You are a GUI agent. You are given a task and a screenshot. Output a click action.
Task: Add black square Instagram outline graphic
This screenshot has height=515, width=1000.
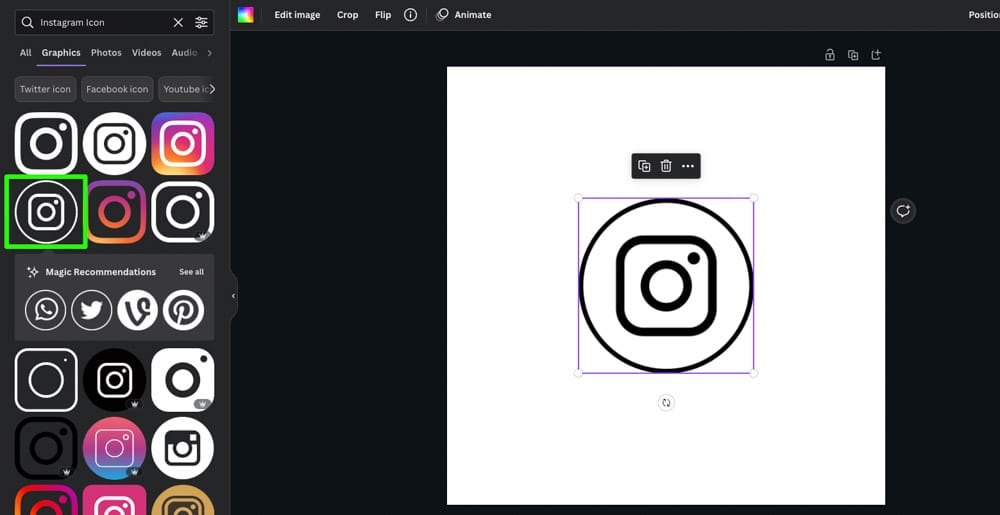click(x=46, y=448)
